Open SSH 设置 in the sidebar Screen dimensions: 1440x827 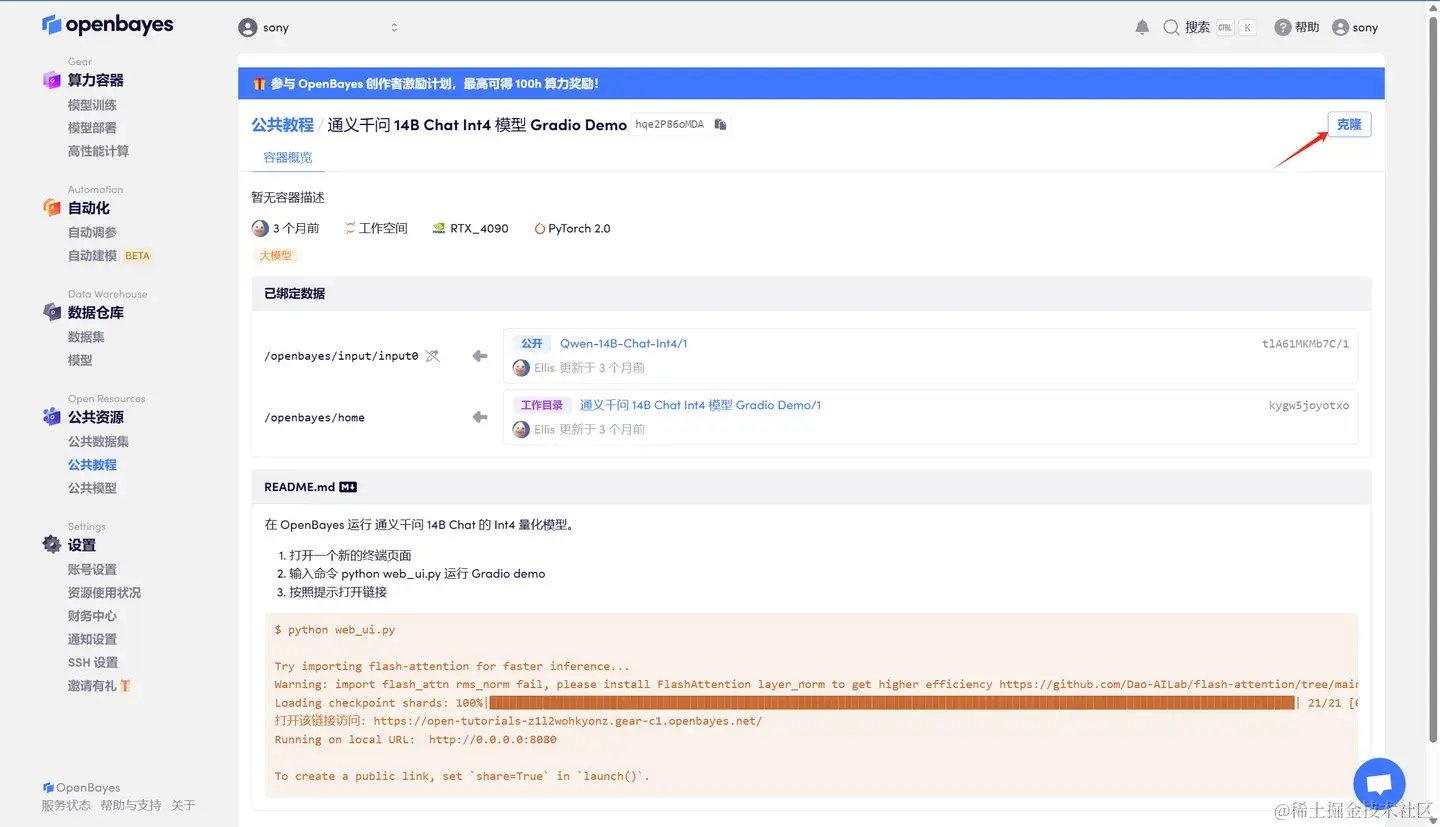(x=93, y=663)
